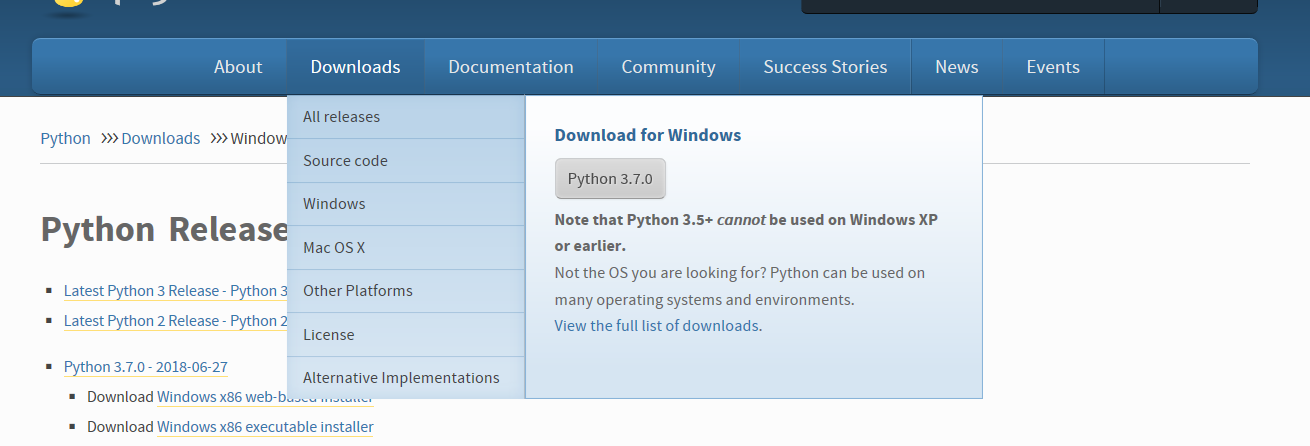Open the About menu in navigation bar

238,67
